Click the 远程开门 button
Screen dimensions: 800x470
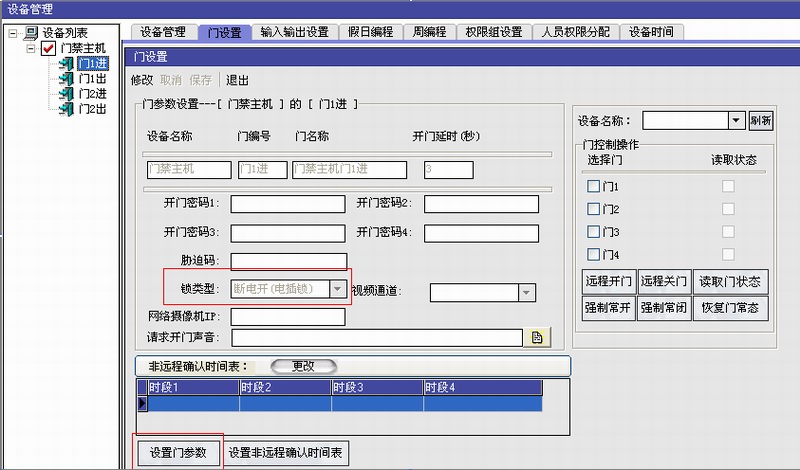[607, 281]
